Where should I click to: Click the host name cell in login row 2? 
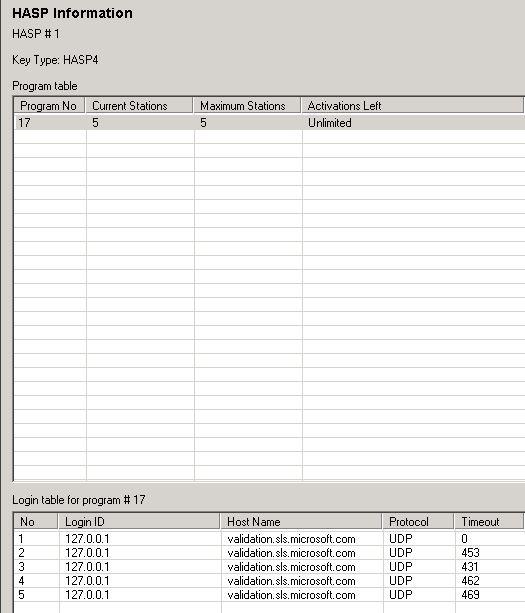(x=291, y=553)
